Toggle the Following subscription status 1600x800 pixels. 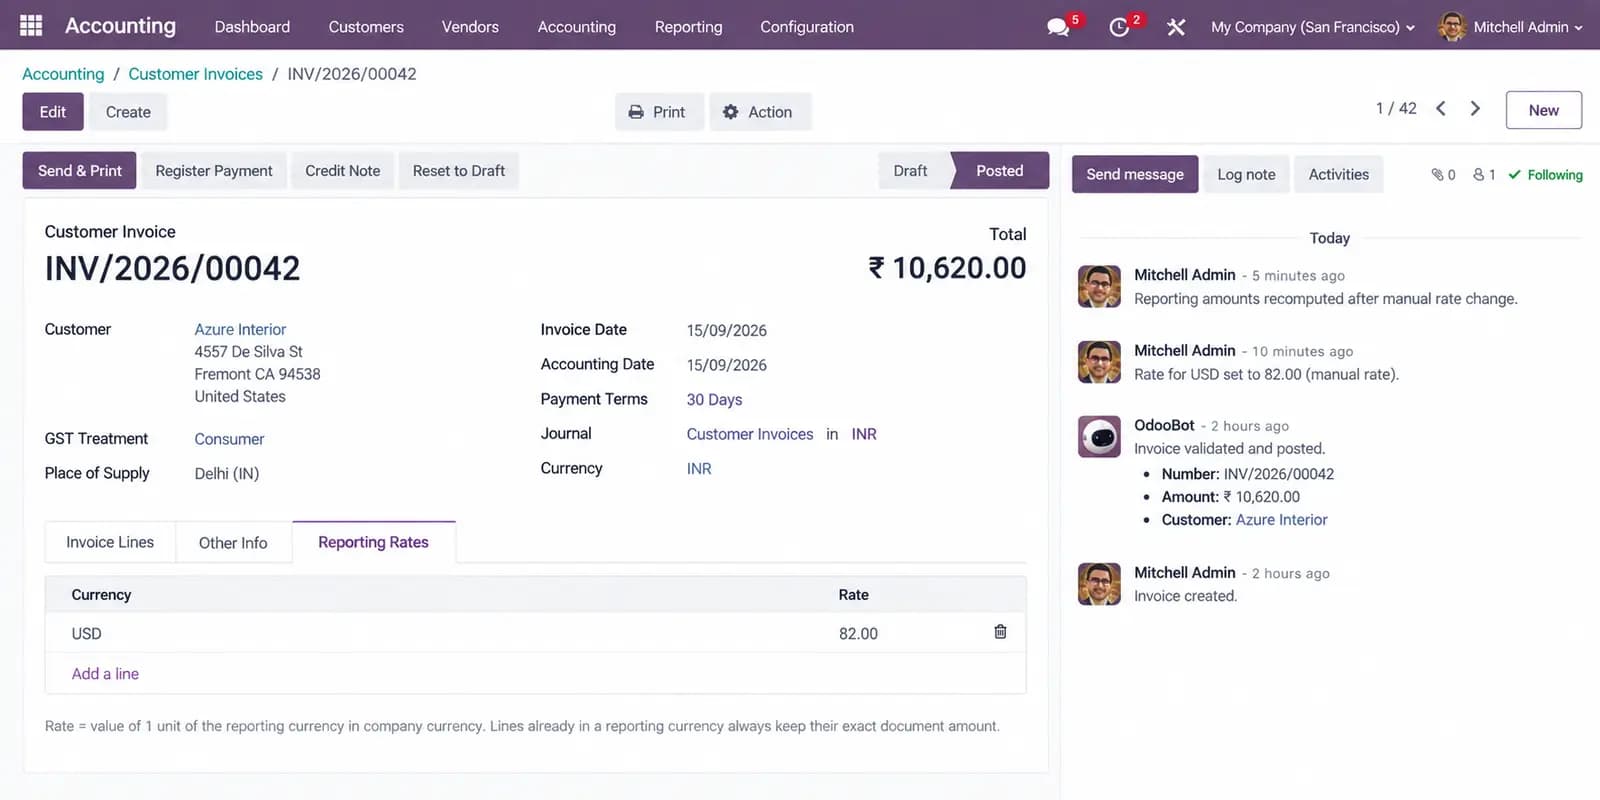point(1545,175)
